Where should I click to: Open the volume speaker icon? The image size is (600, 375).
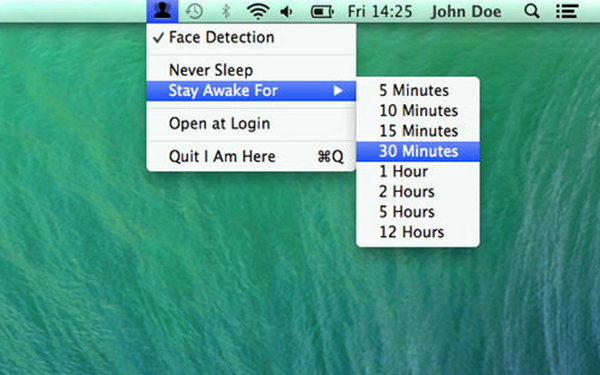click(287, 12)
